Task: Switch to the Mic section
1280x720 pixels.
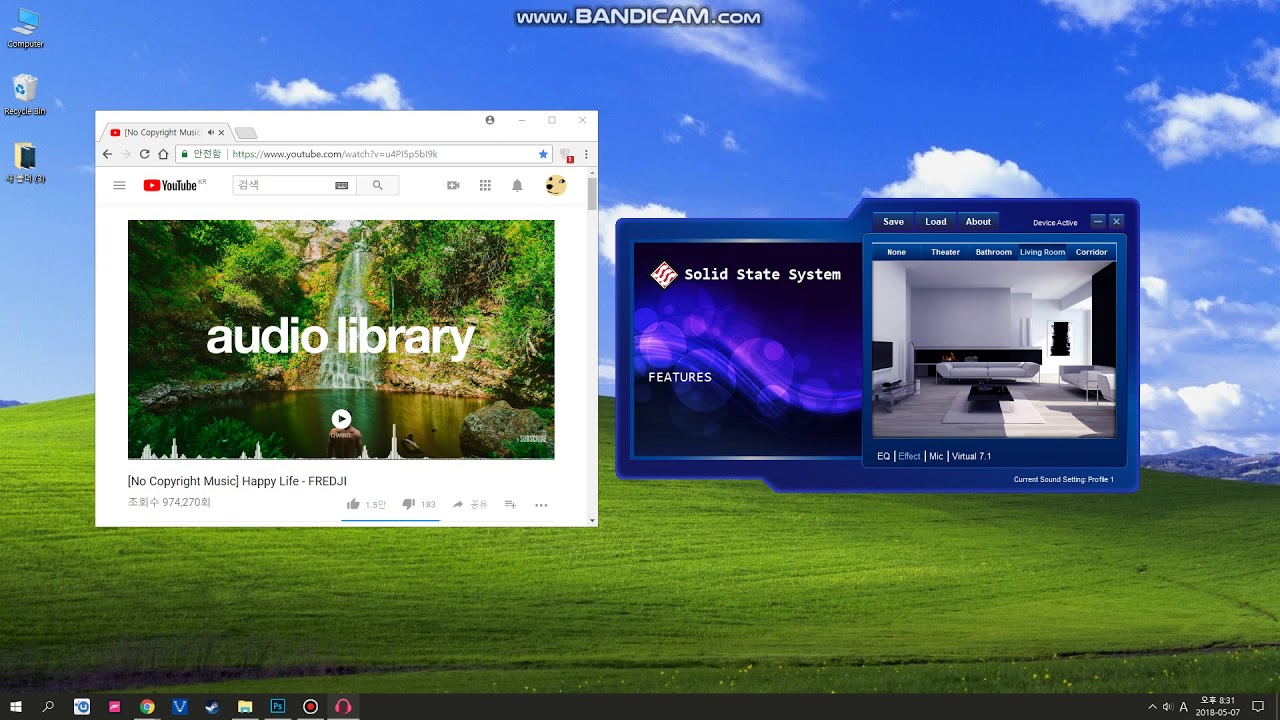Action: (x=936, y=456)
